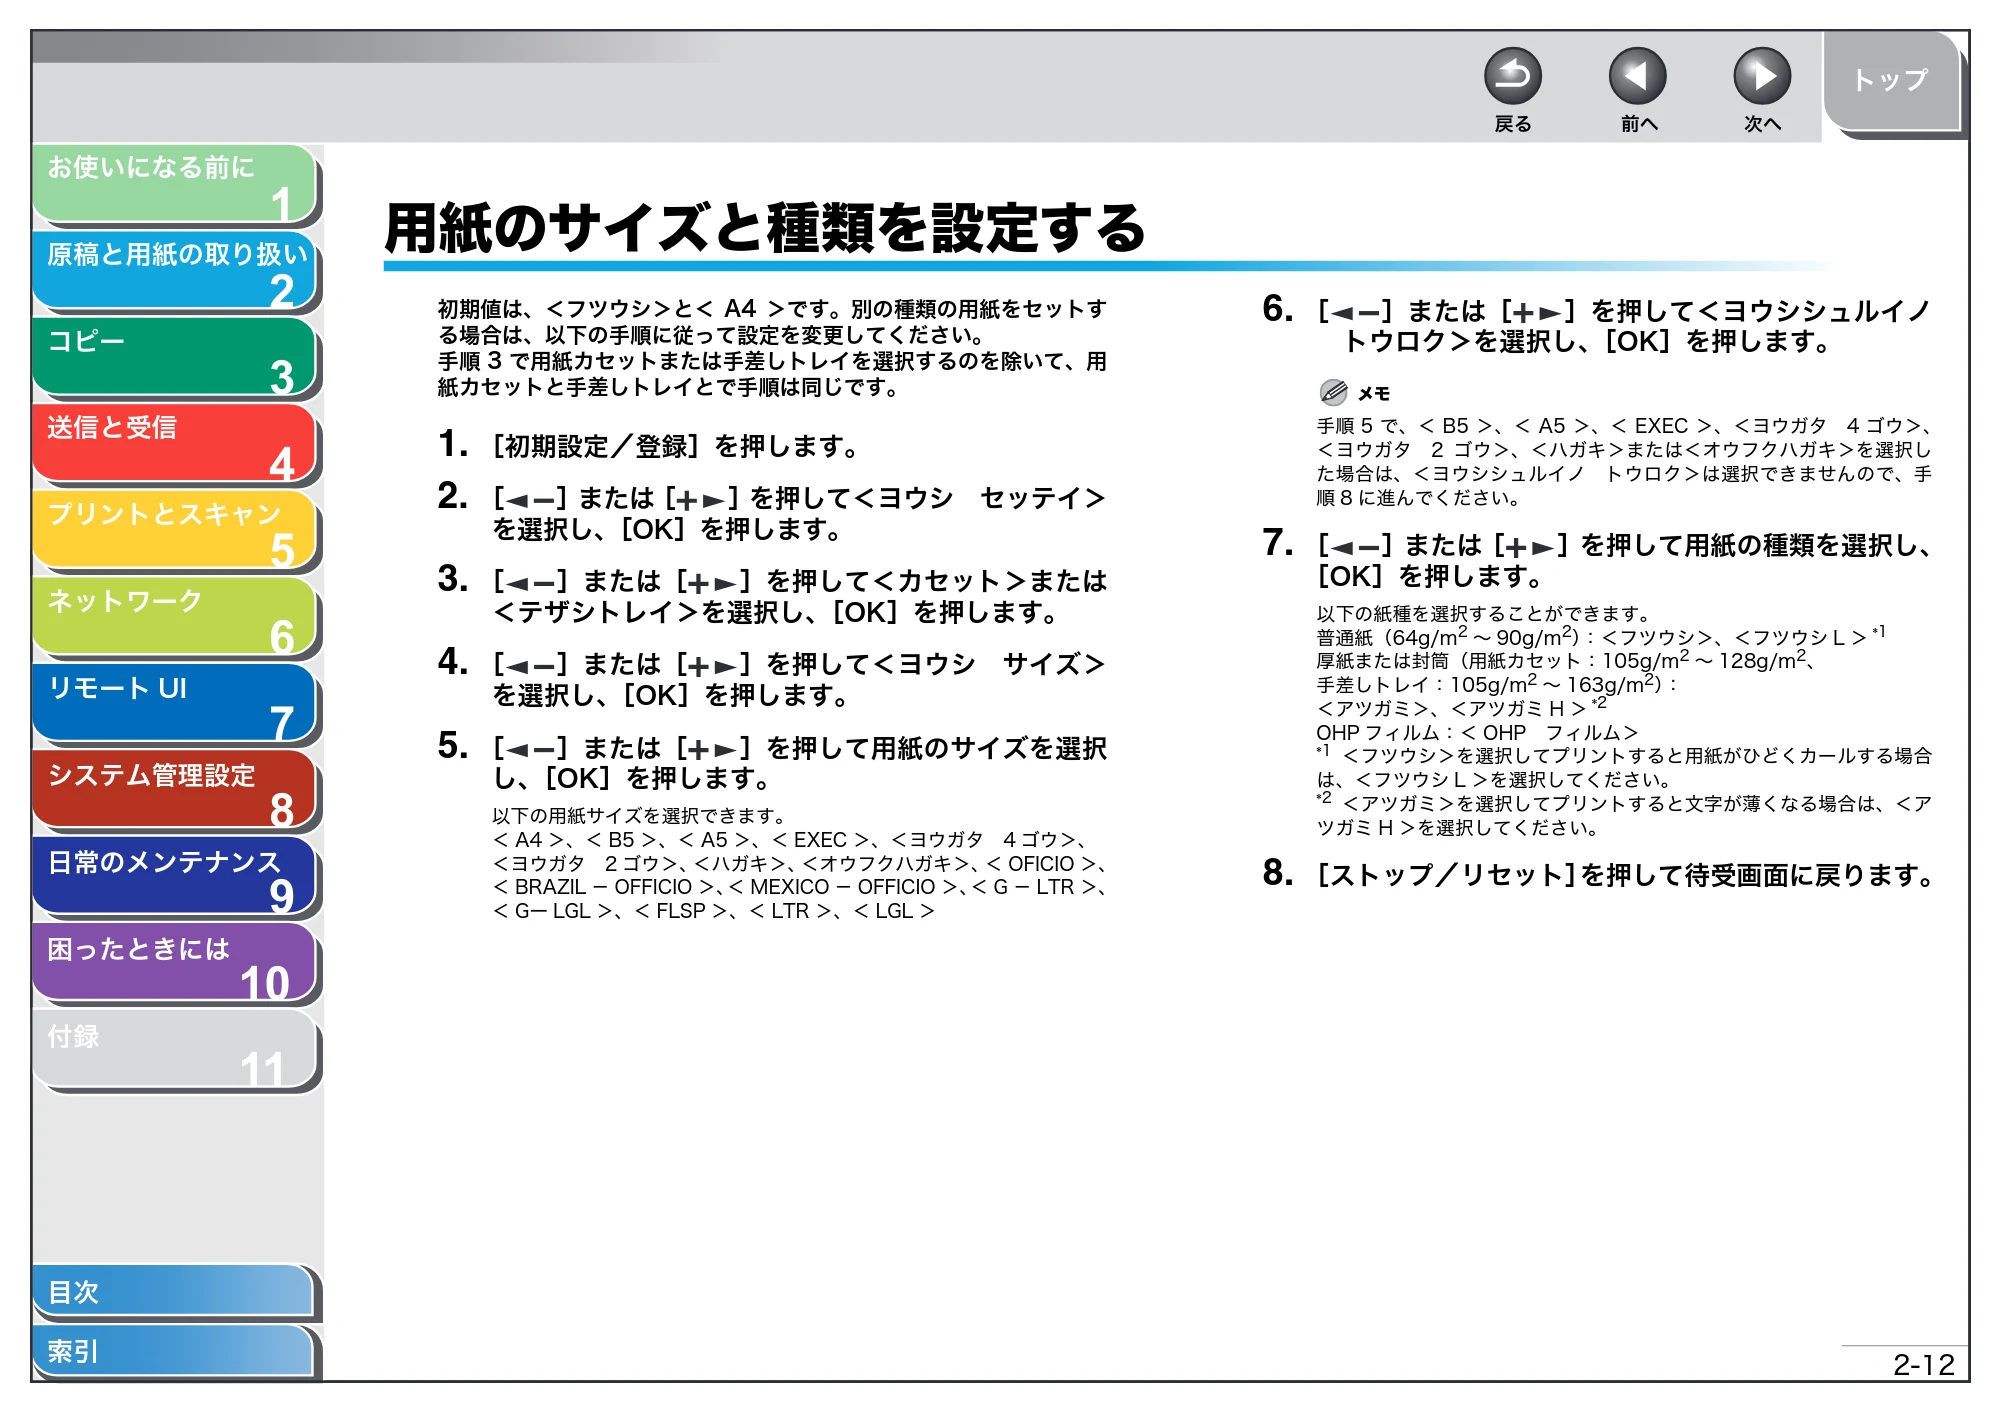This screenshot has height=1414, width=2000.
Task: Click the 前へ (previous page) arrow icon
Action: (x=1637, y=76)
